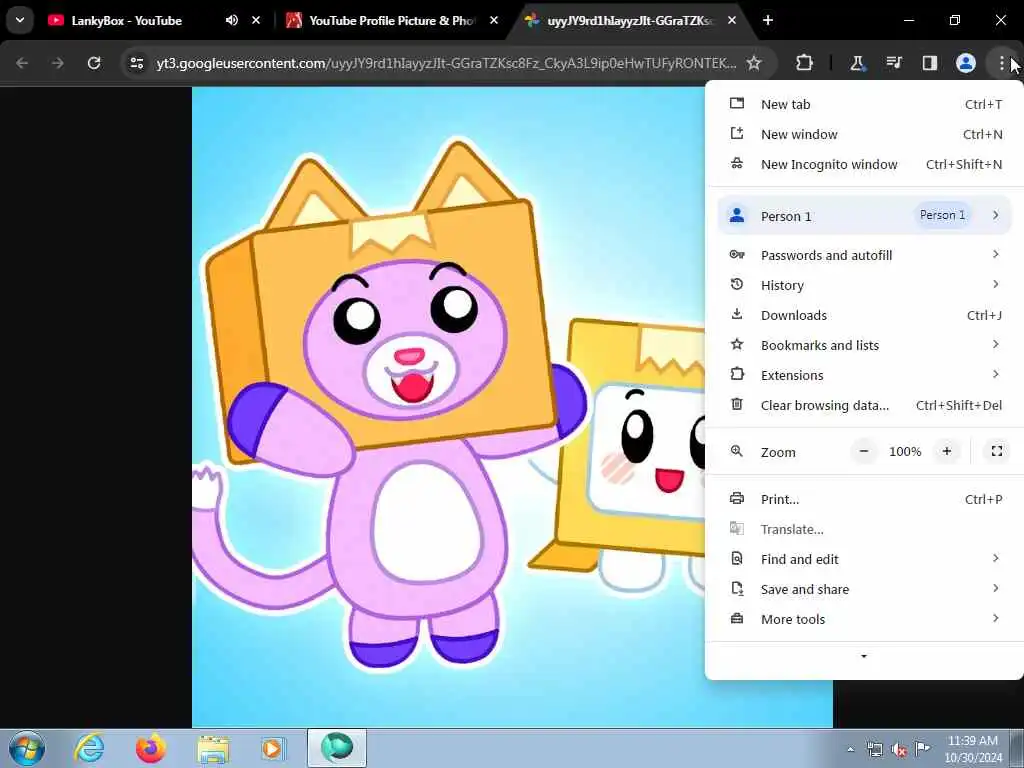The width and height of the screenshot is (1024, 768).
Task: Click the muted volume tray icon
Action: click(x=899, y=750)
